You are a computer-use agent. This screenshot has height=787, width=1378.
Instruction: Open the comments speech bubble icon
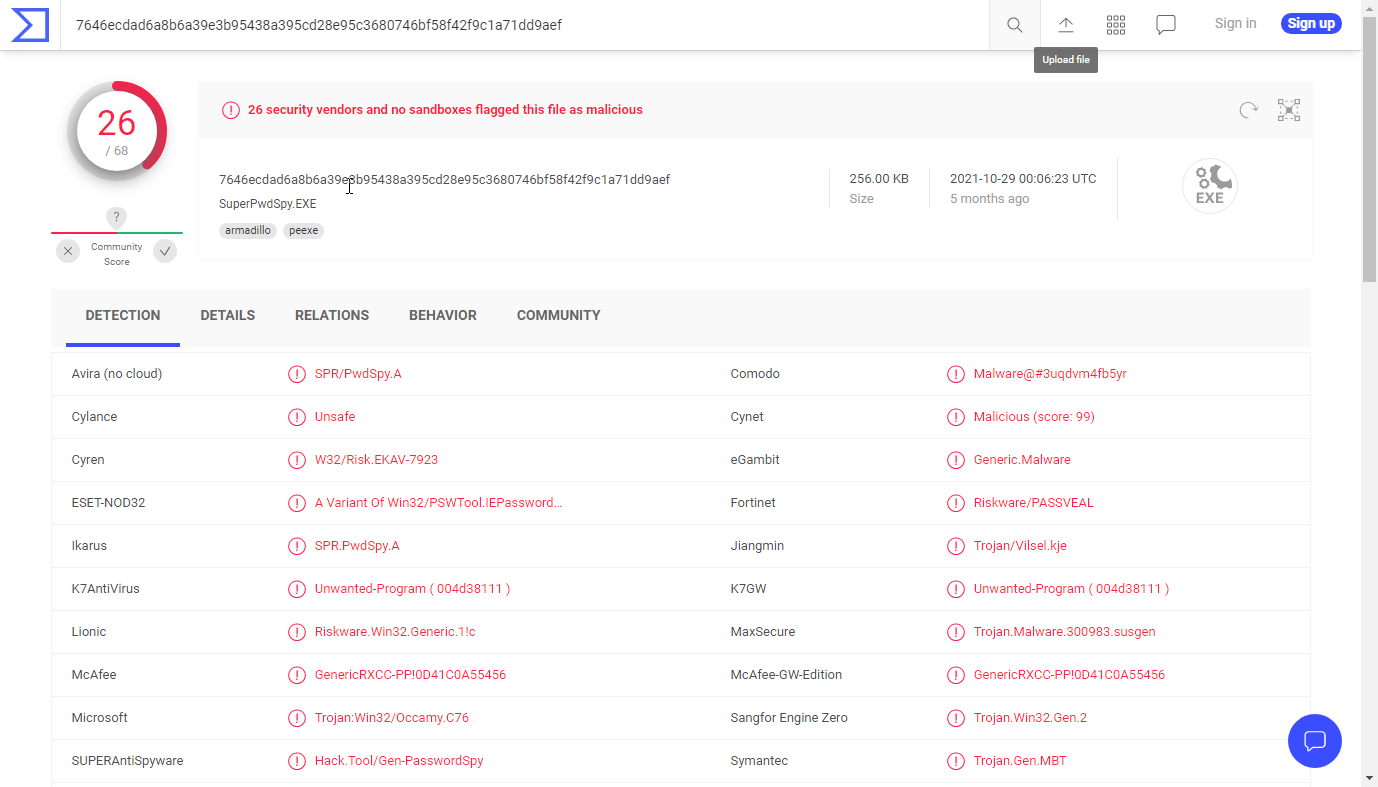pos(1166,24)
